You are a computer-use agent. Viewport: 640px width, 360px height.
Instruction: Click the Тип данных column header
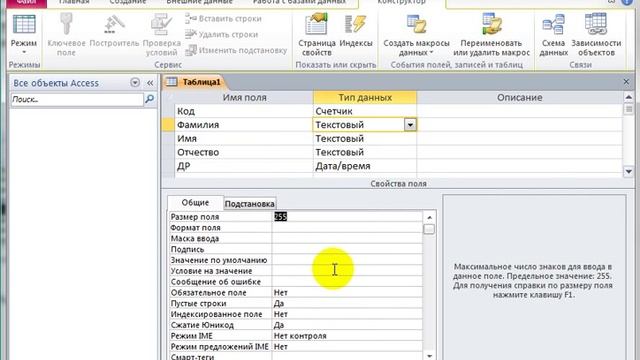[365, 98]
